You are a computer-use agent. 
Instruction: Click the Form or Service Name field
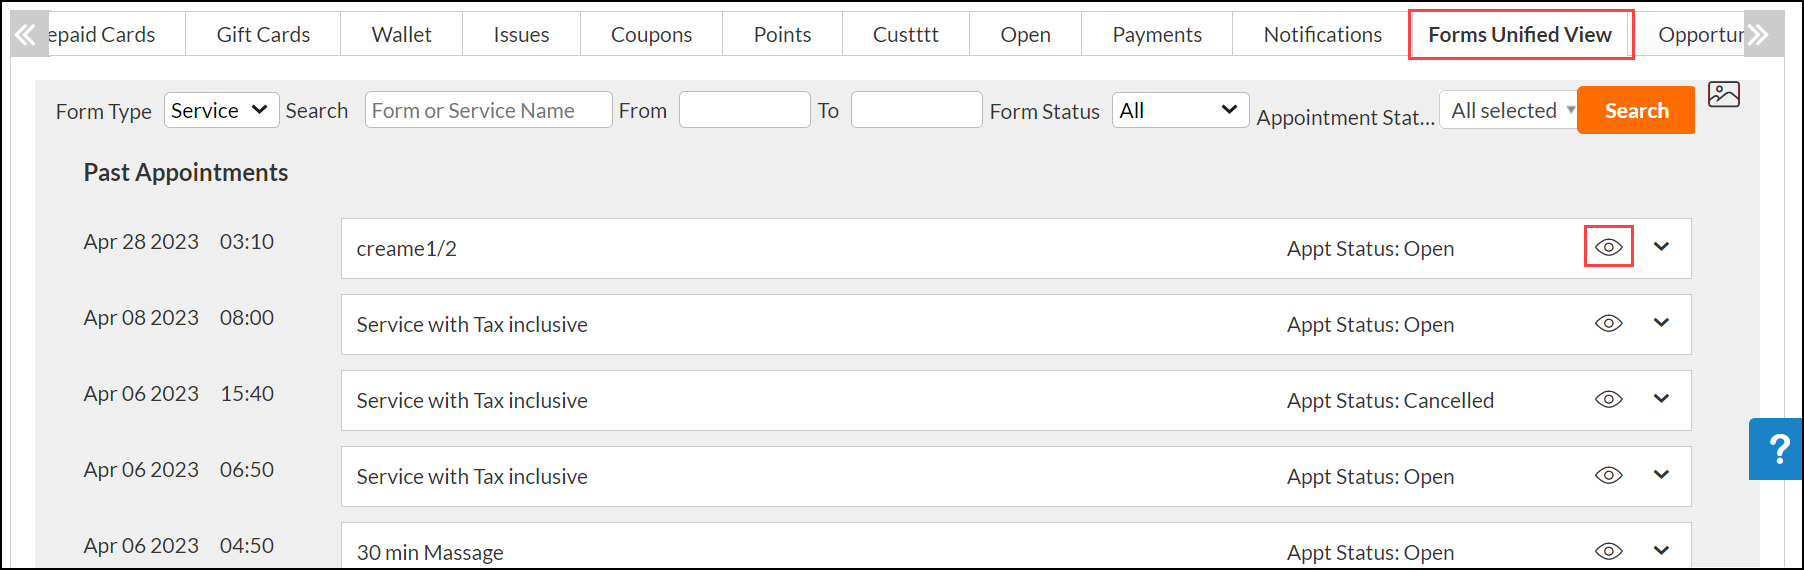pos(488,110)
